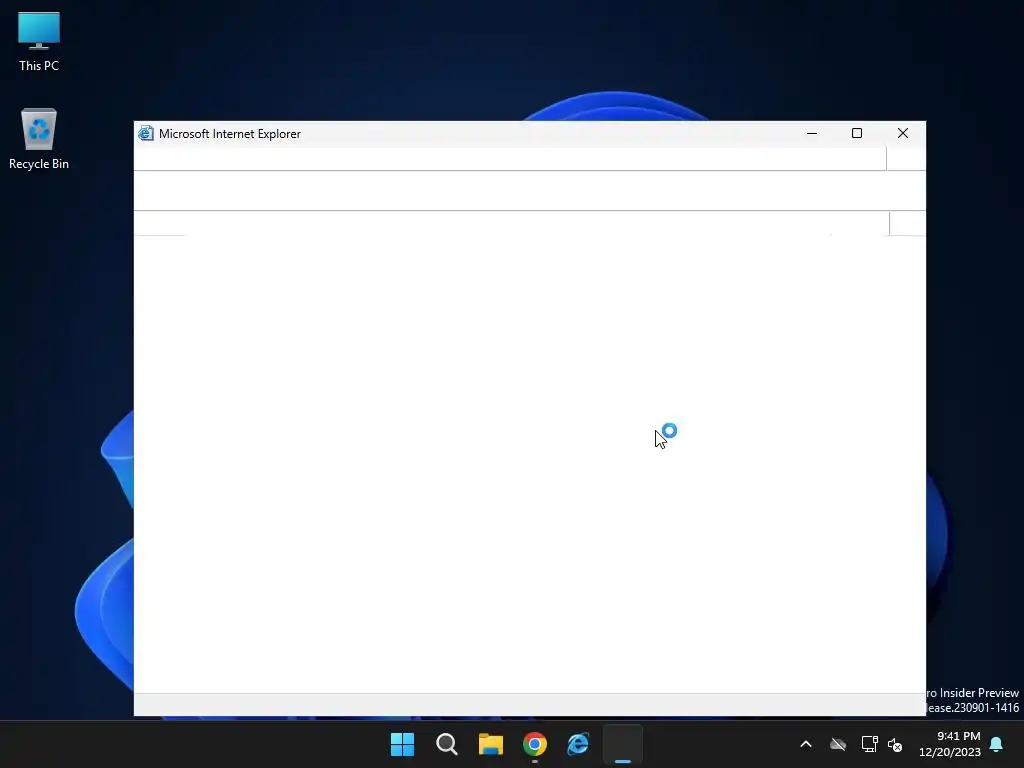
Task: Switch to Google Chrome in the taskbar
Action: 535,744
